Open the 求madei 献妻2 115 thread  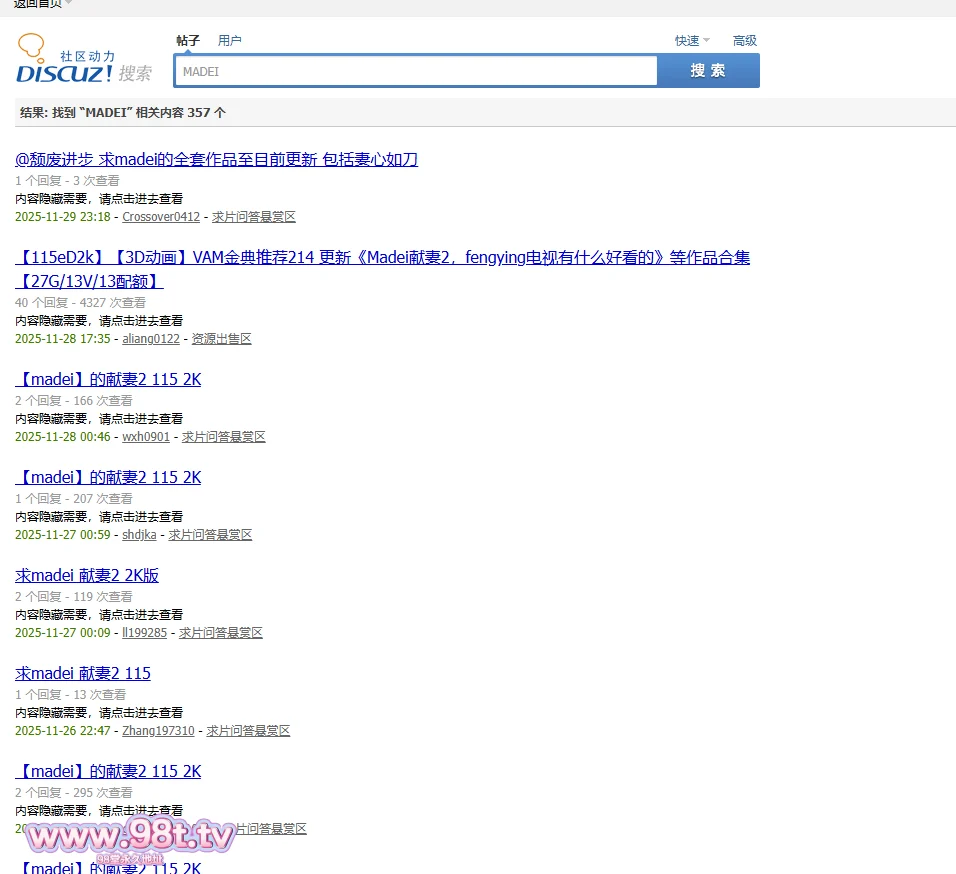[83, 674]
